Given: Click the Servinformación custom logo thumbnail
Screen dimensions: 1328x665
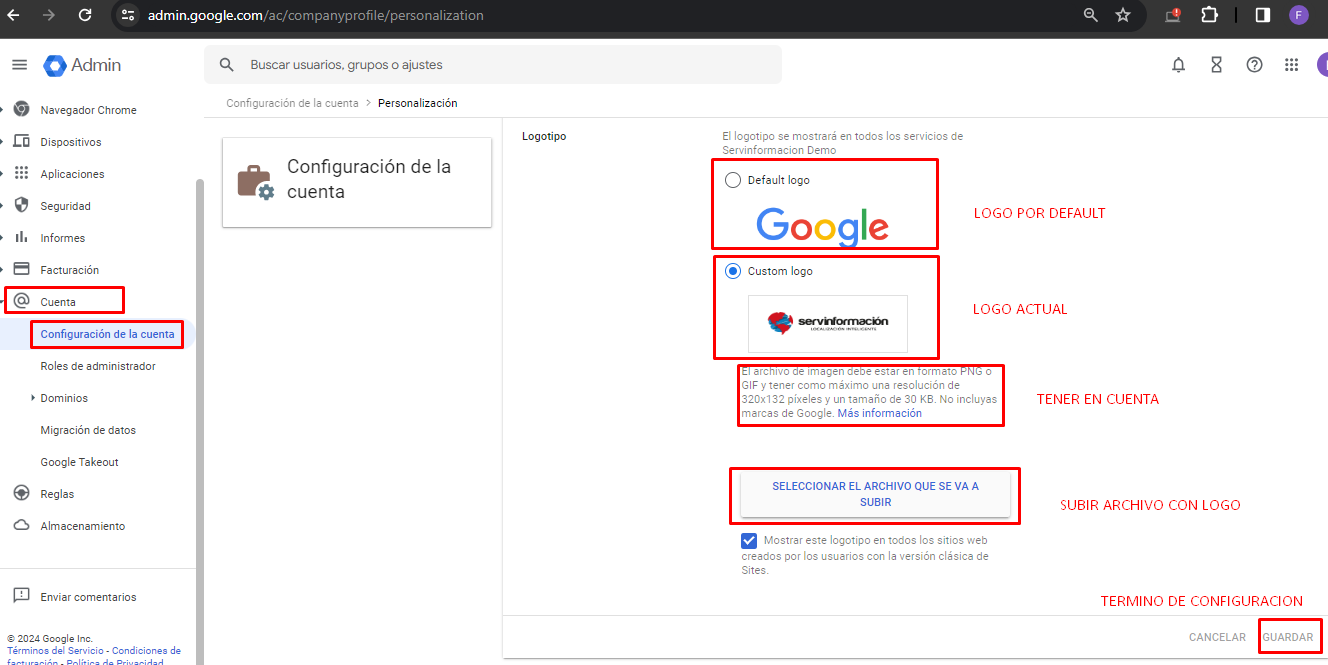Looking at the screenshot, I should [828, 323].
